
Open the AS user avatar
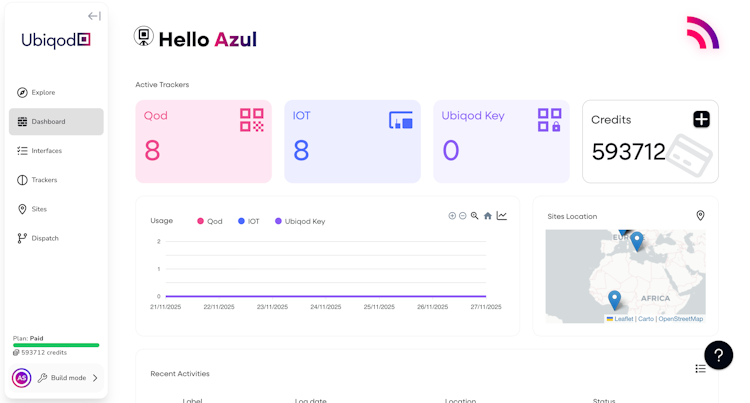[22, 378]
